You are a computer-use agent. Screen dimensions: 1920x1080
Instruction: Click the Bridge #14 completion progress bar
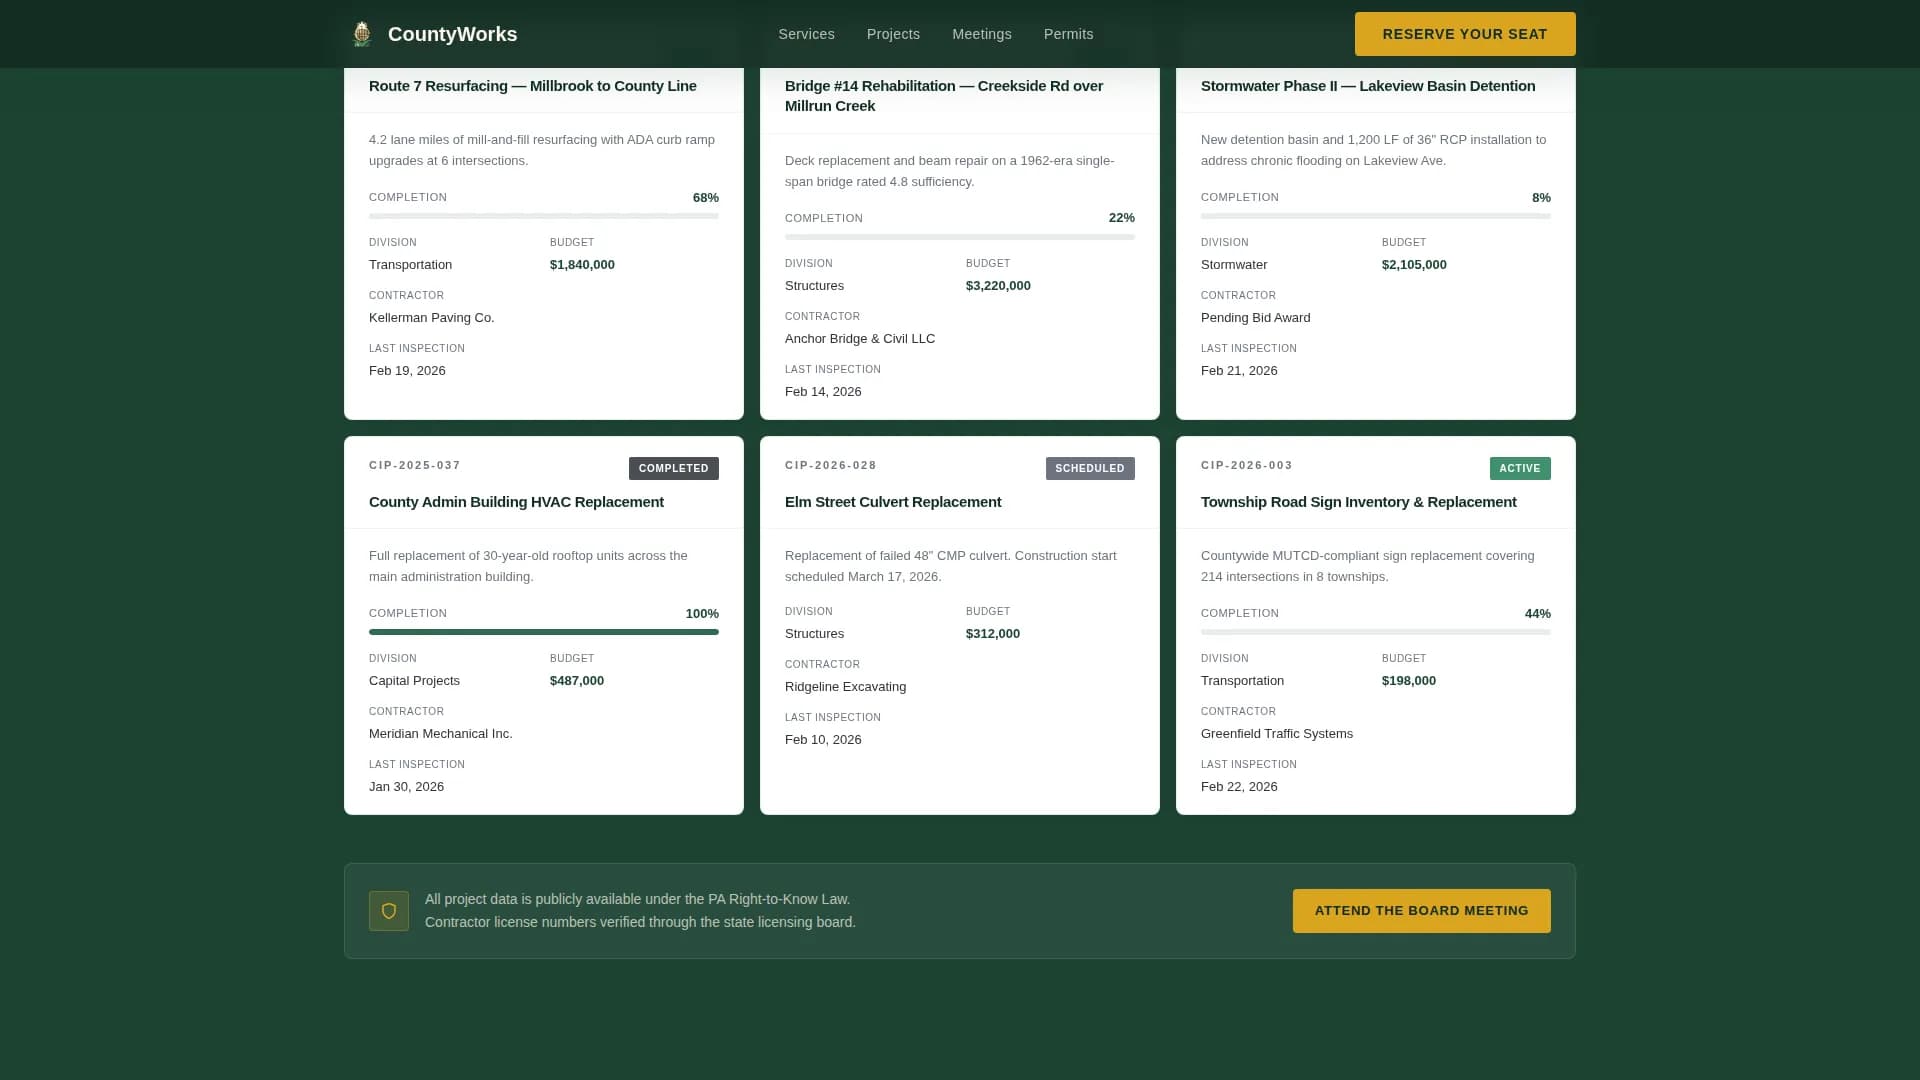click(x=960, y=237)
